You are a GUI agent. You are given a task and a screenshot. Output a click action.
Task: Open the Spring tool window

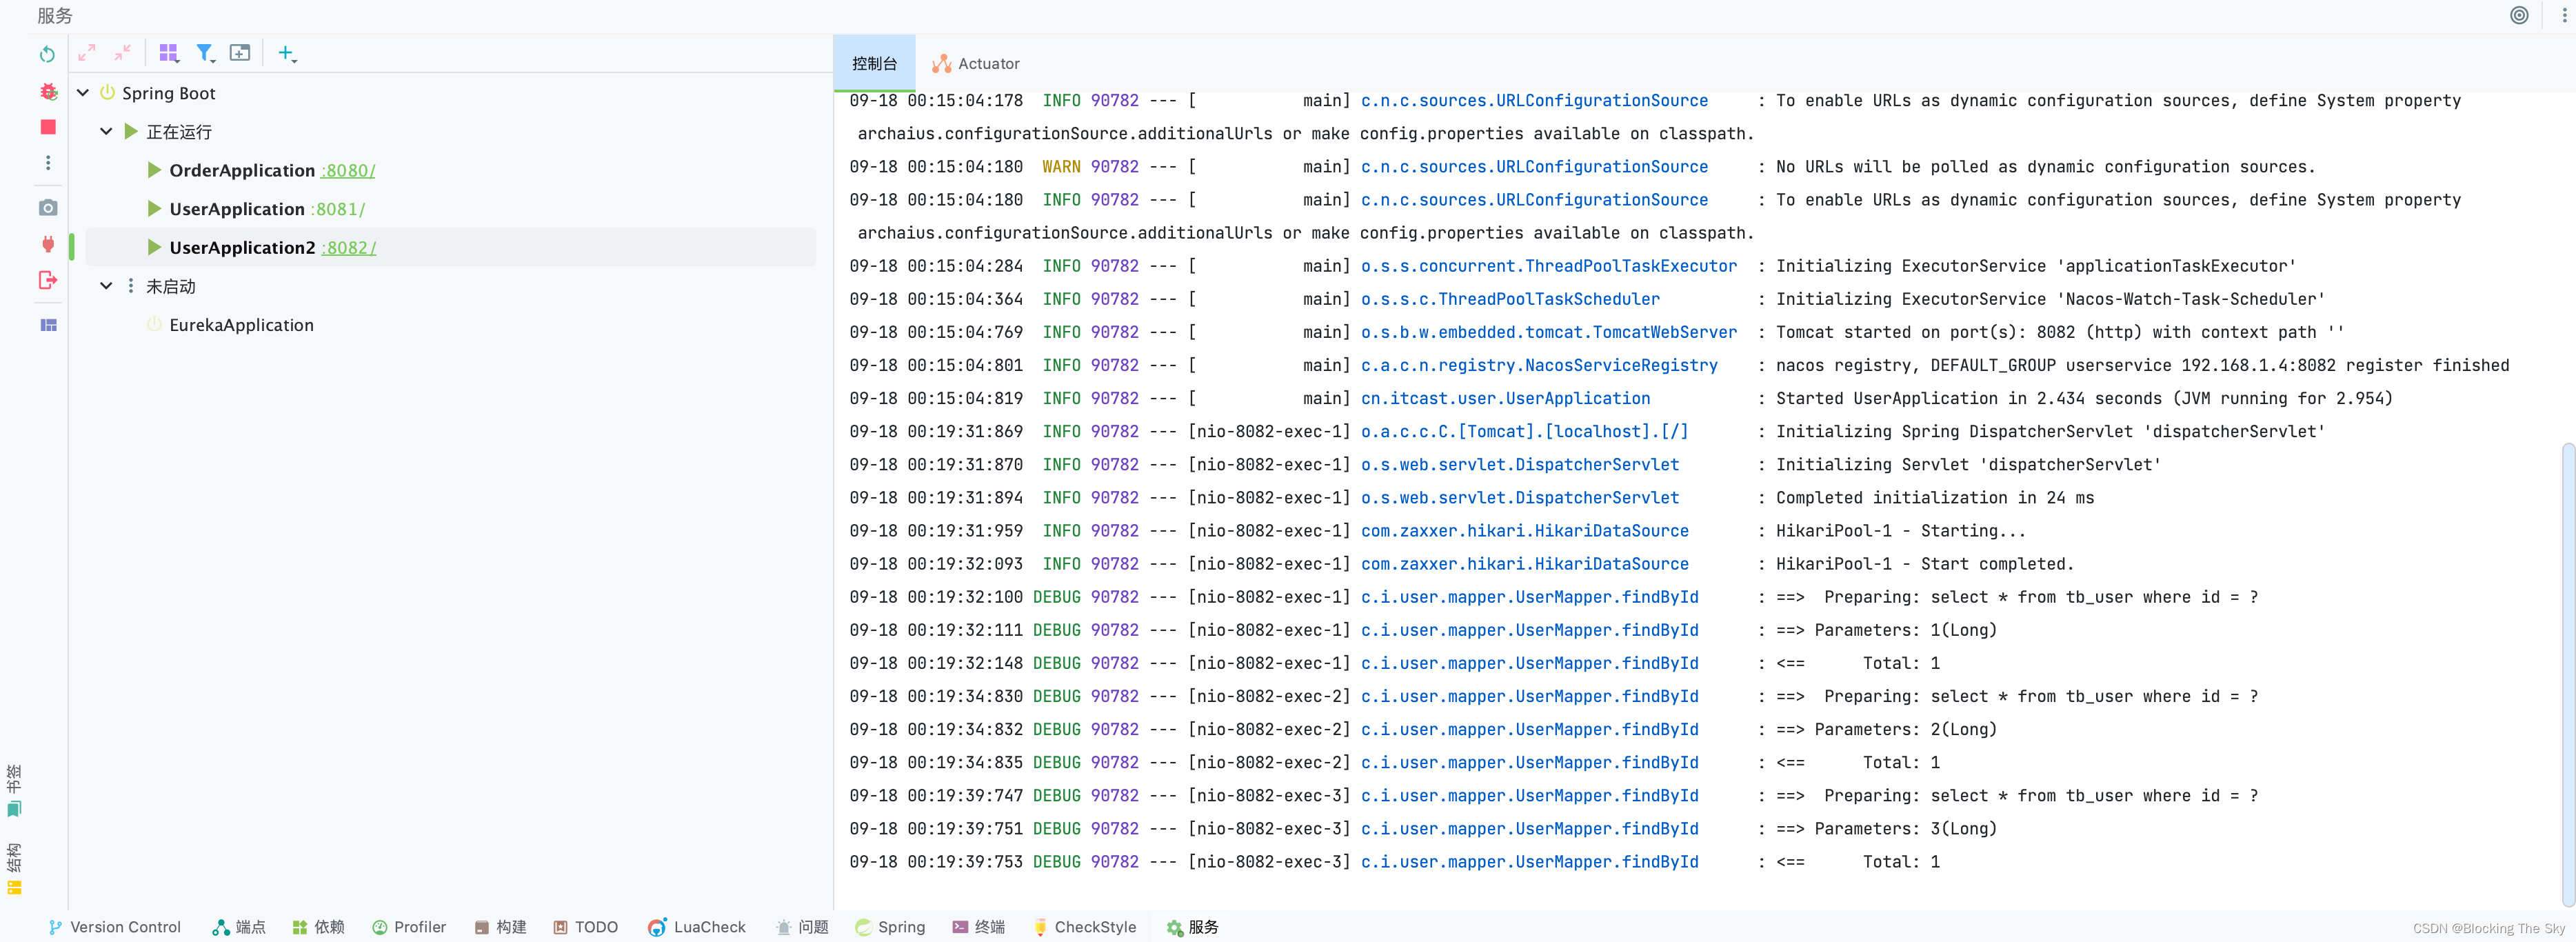(890, 927)
